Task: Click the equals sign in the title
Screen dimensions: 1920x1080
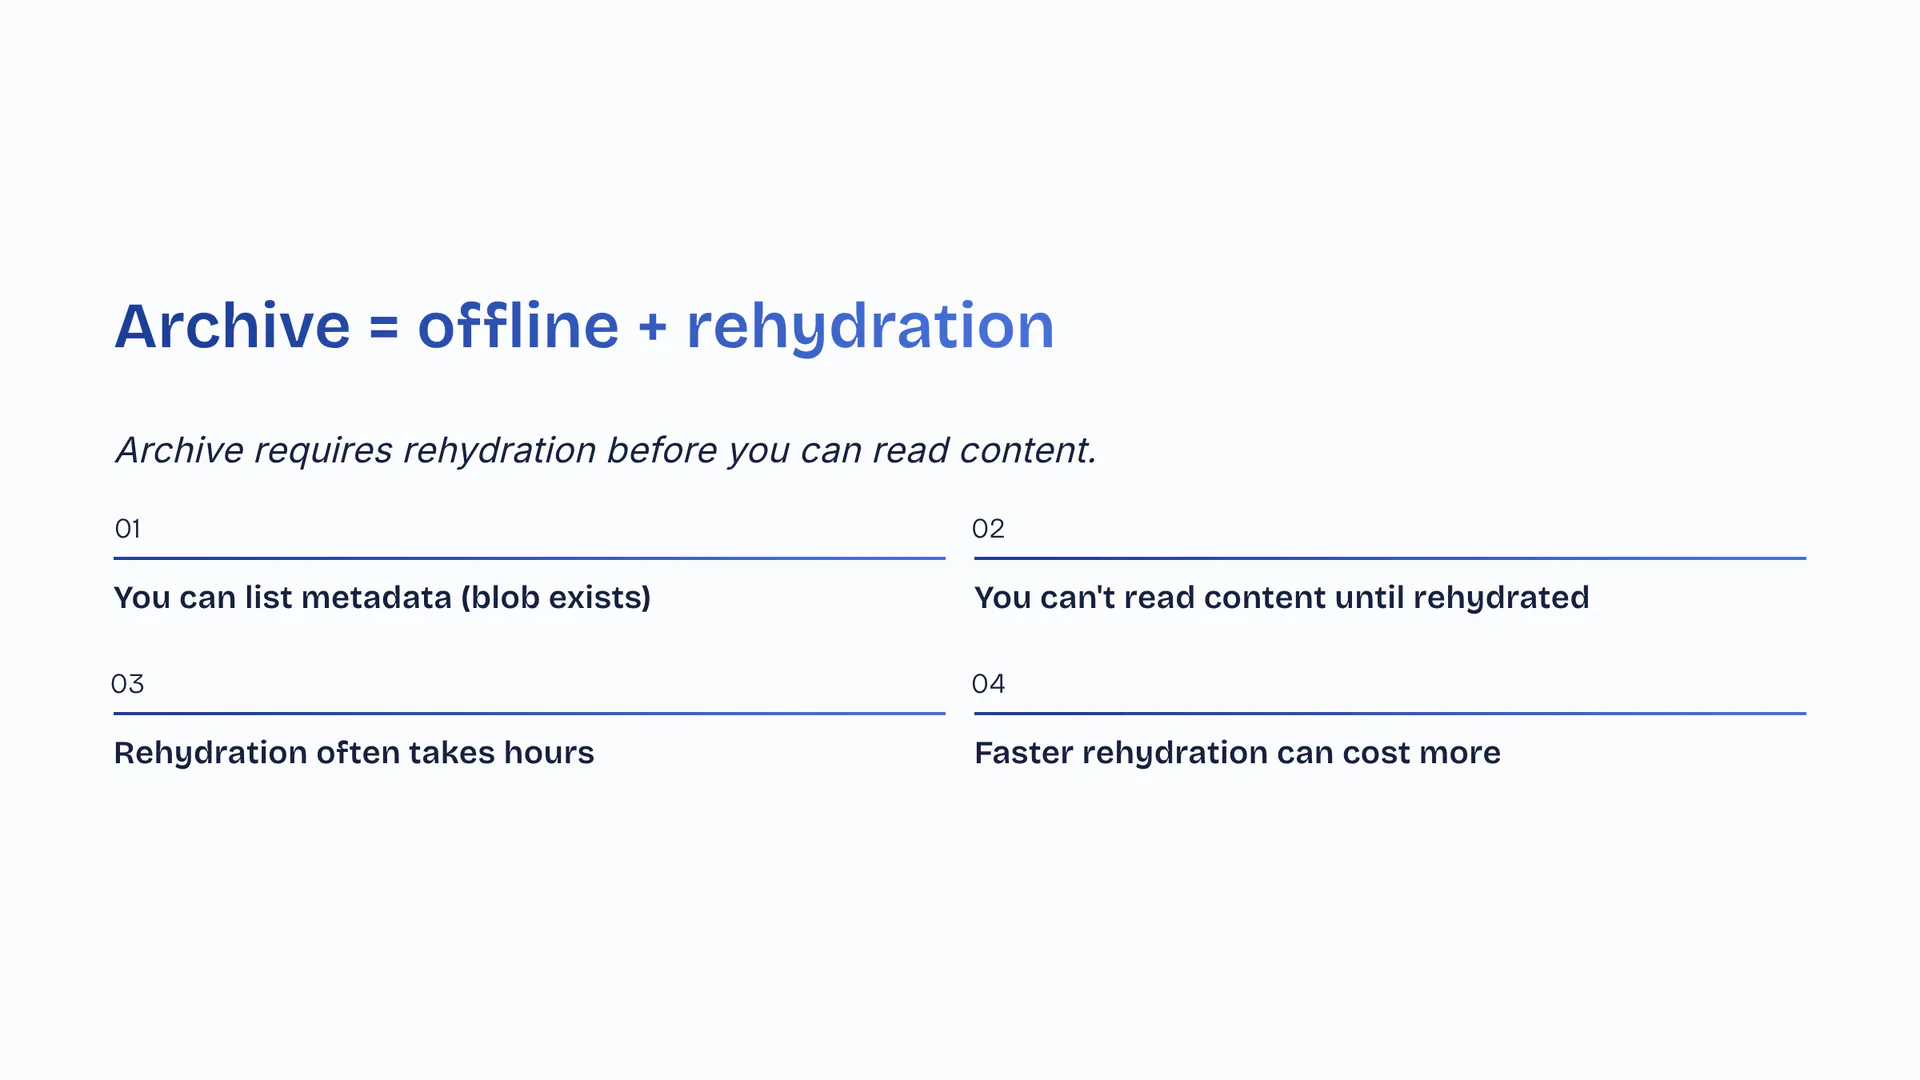Action: point(384,328)
